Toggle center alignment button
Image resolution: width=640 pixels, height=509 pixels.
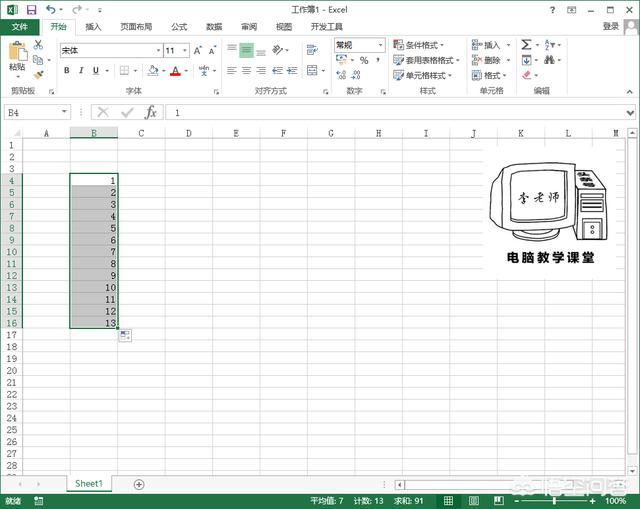pos(246,71)
